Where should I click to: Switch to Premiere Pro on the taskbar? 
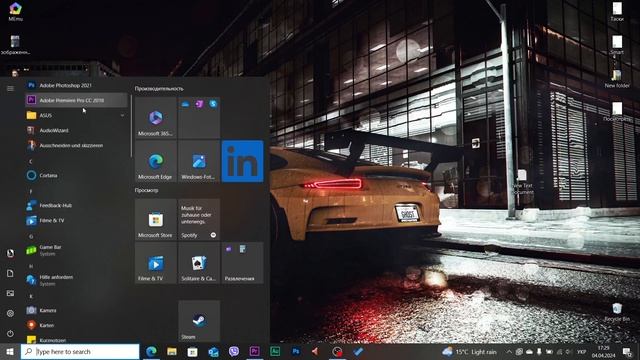[255, 351]
